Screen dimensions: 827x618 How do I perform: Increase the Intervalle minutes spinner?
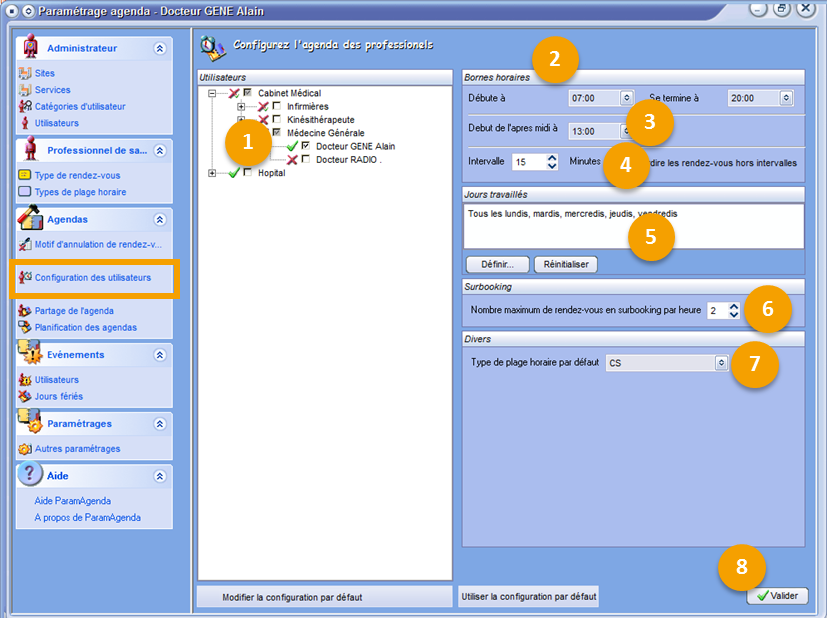[552, 157]
